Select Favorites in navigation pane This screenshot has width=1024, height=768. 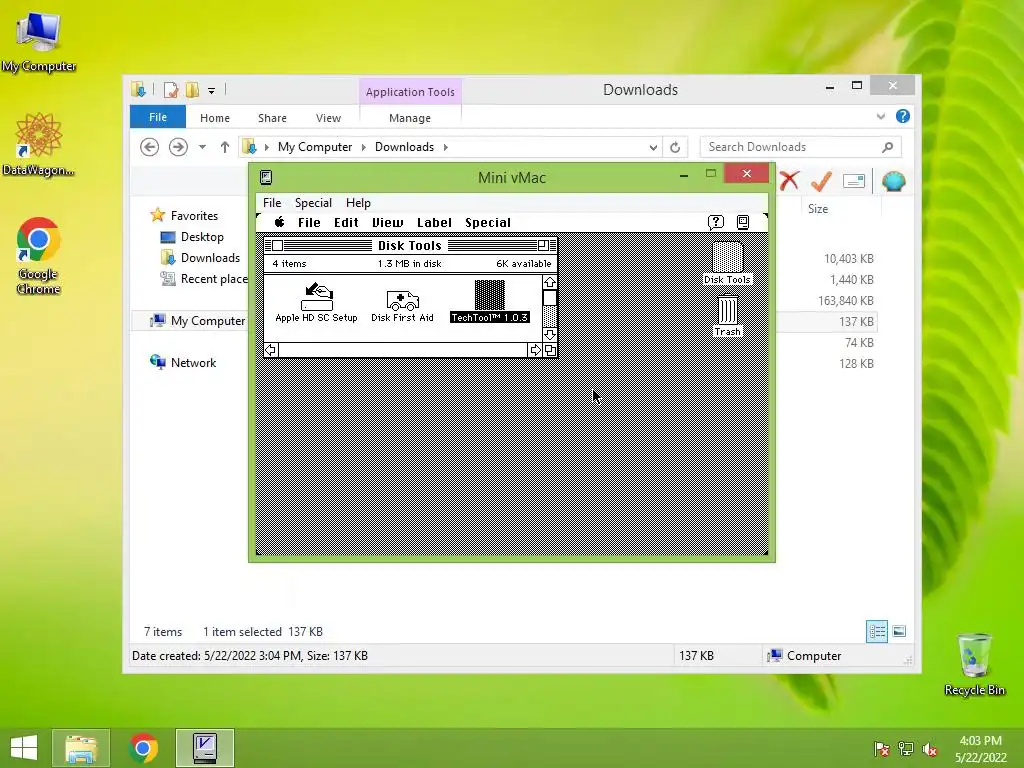(194, 216)
